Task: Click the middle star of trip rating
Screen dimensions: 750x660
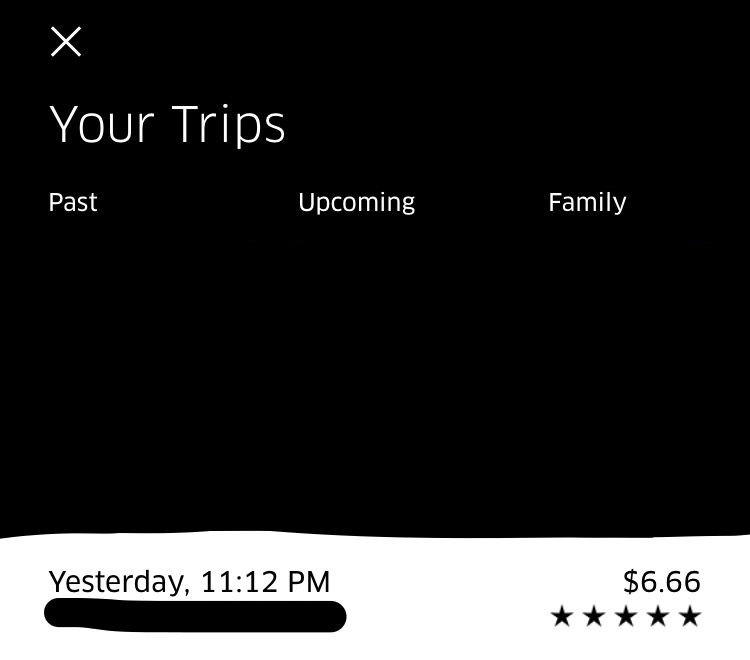Action: (x=626, y=616)
